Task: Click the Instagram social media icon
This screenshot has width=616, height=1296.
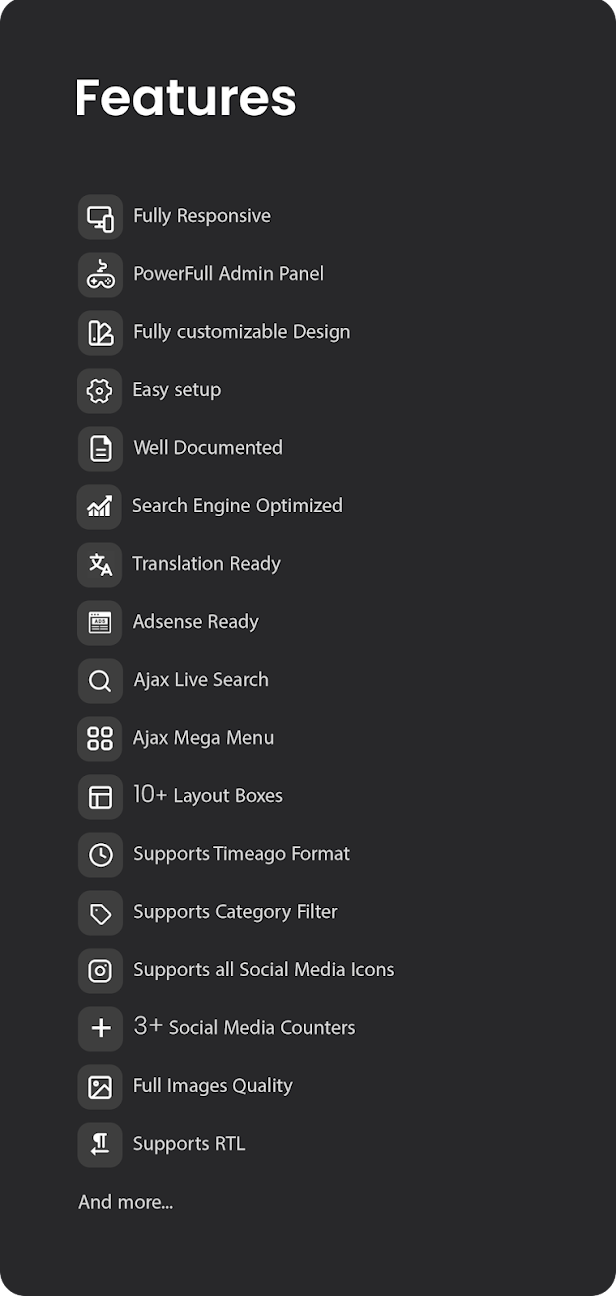Action: click(x=100, y=971)
